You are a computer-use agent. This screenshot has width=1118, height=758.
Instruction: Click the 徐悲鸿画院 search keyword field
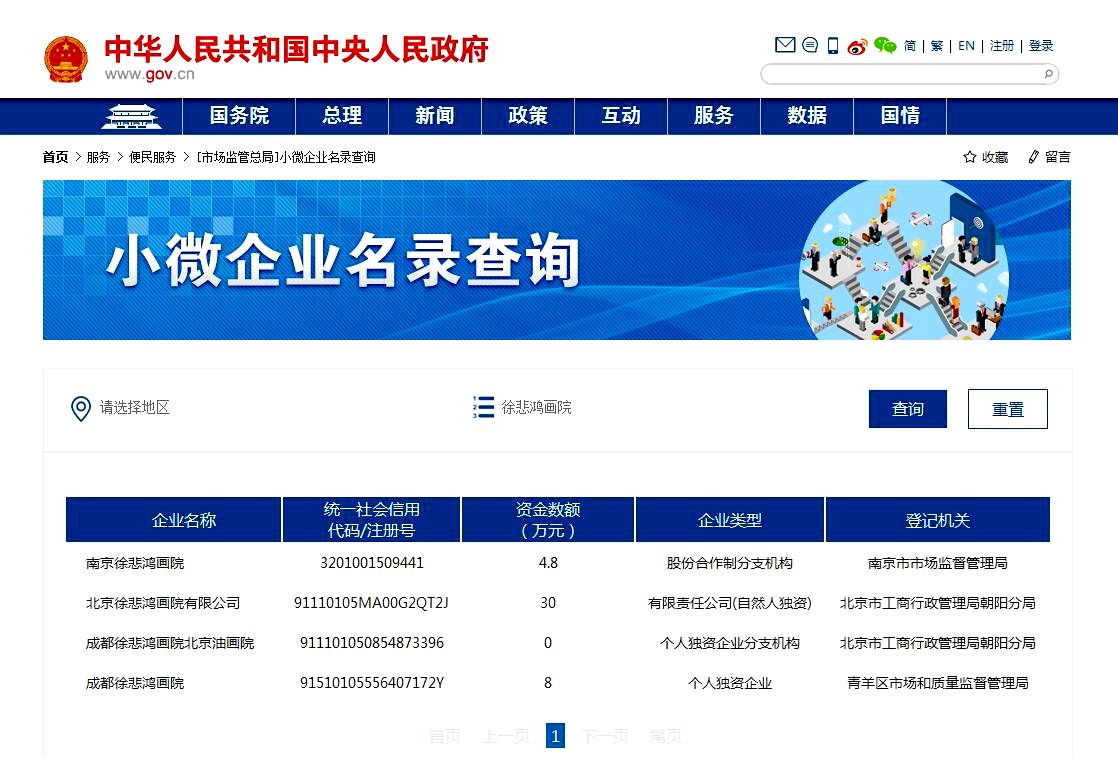[x=536, y=407]
